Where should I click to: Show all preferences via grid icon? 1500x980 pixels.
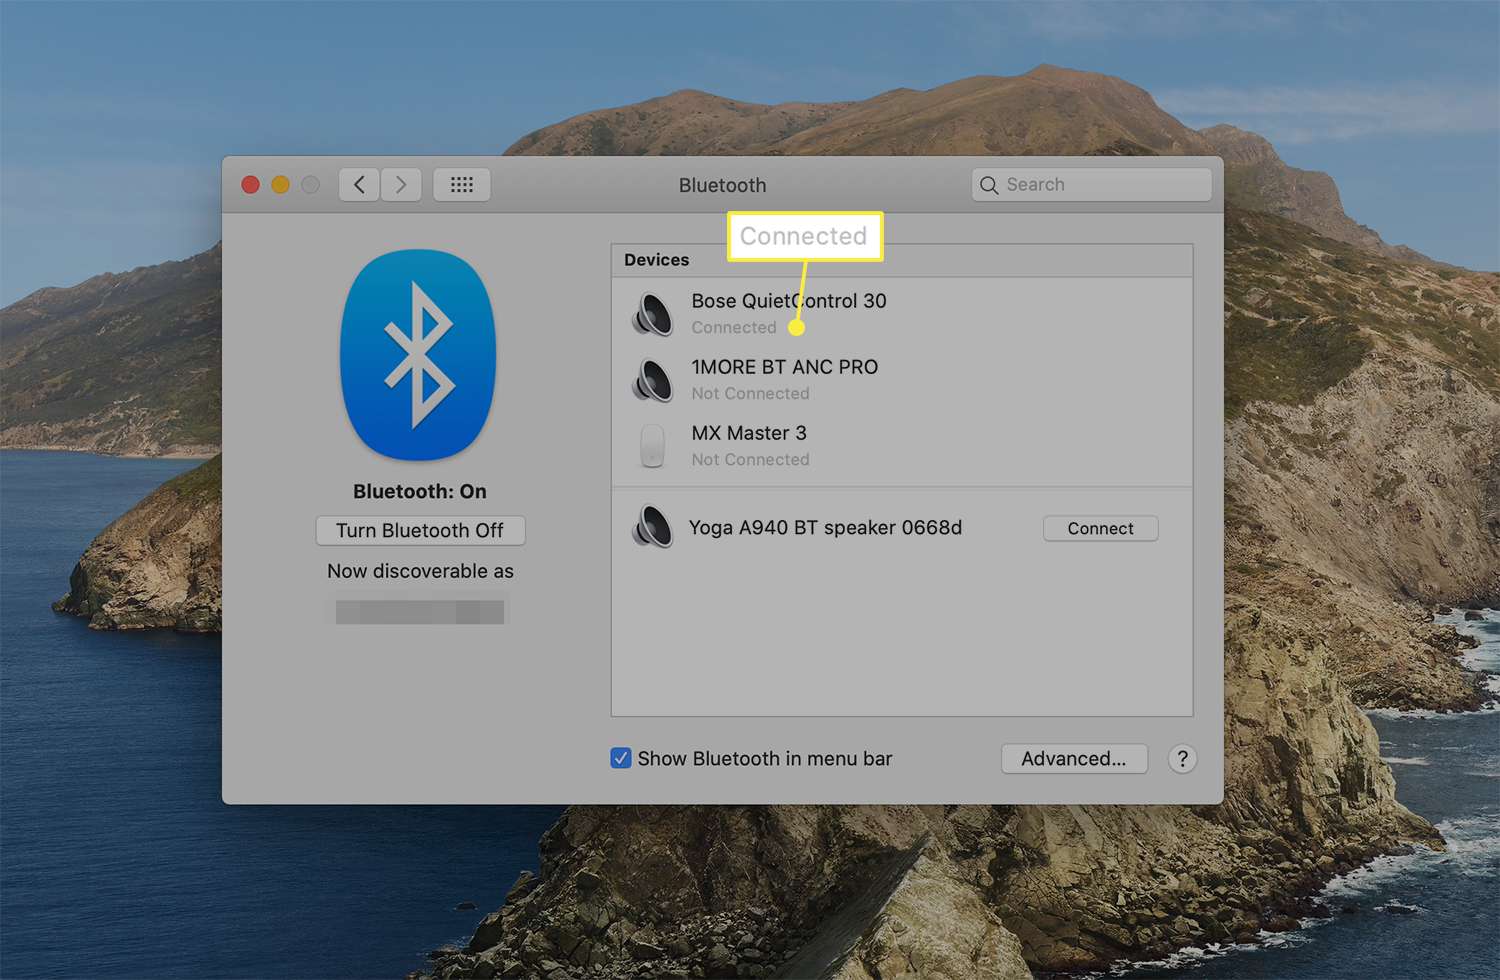pyautogui.click(x=462, y=185)
